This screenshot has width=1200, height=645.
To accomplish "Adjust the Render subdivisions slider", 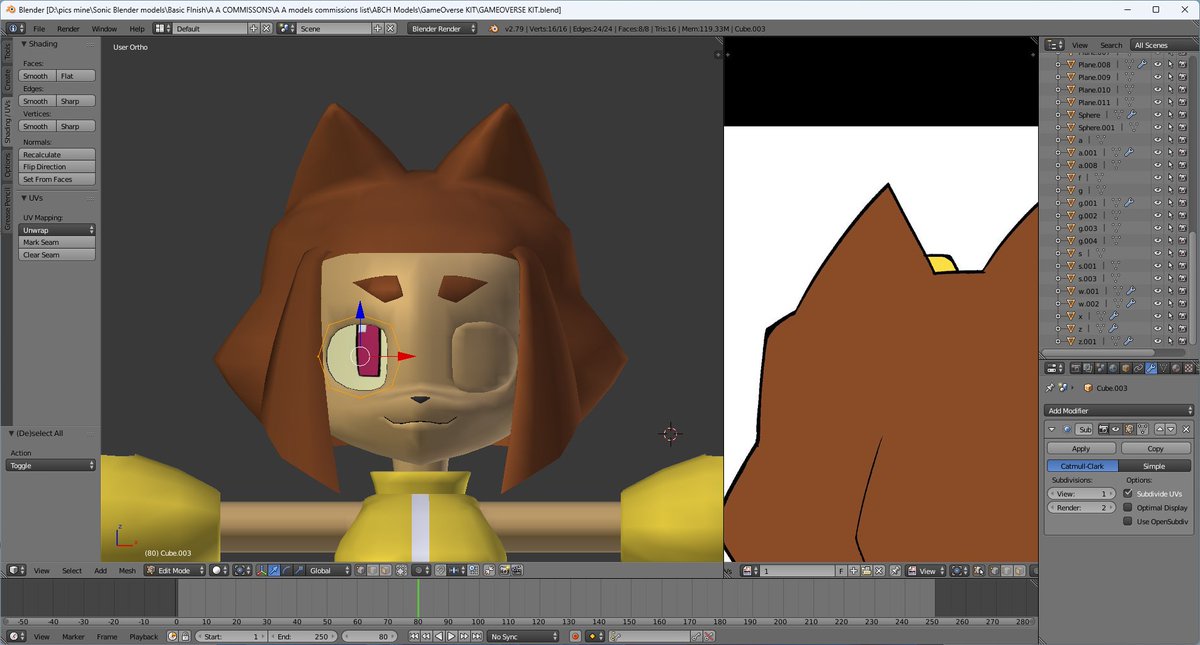I will [x=1081, y=508].
